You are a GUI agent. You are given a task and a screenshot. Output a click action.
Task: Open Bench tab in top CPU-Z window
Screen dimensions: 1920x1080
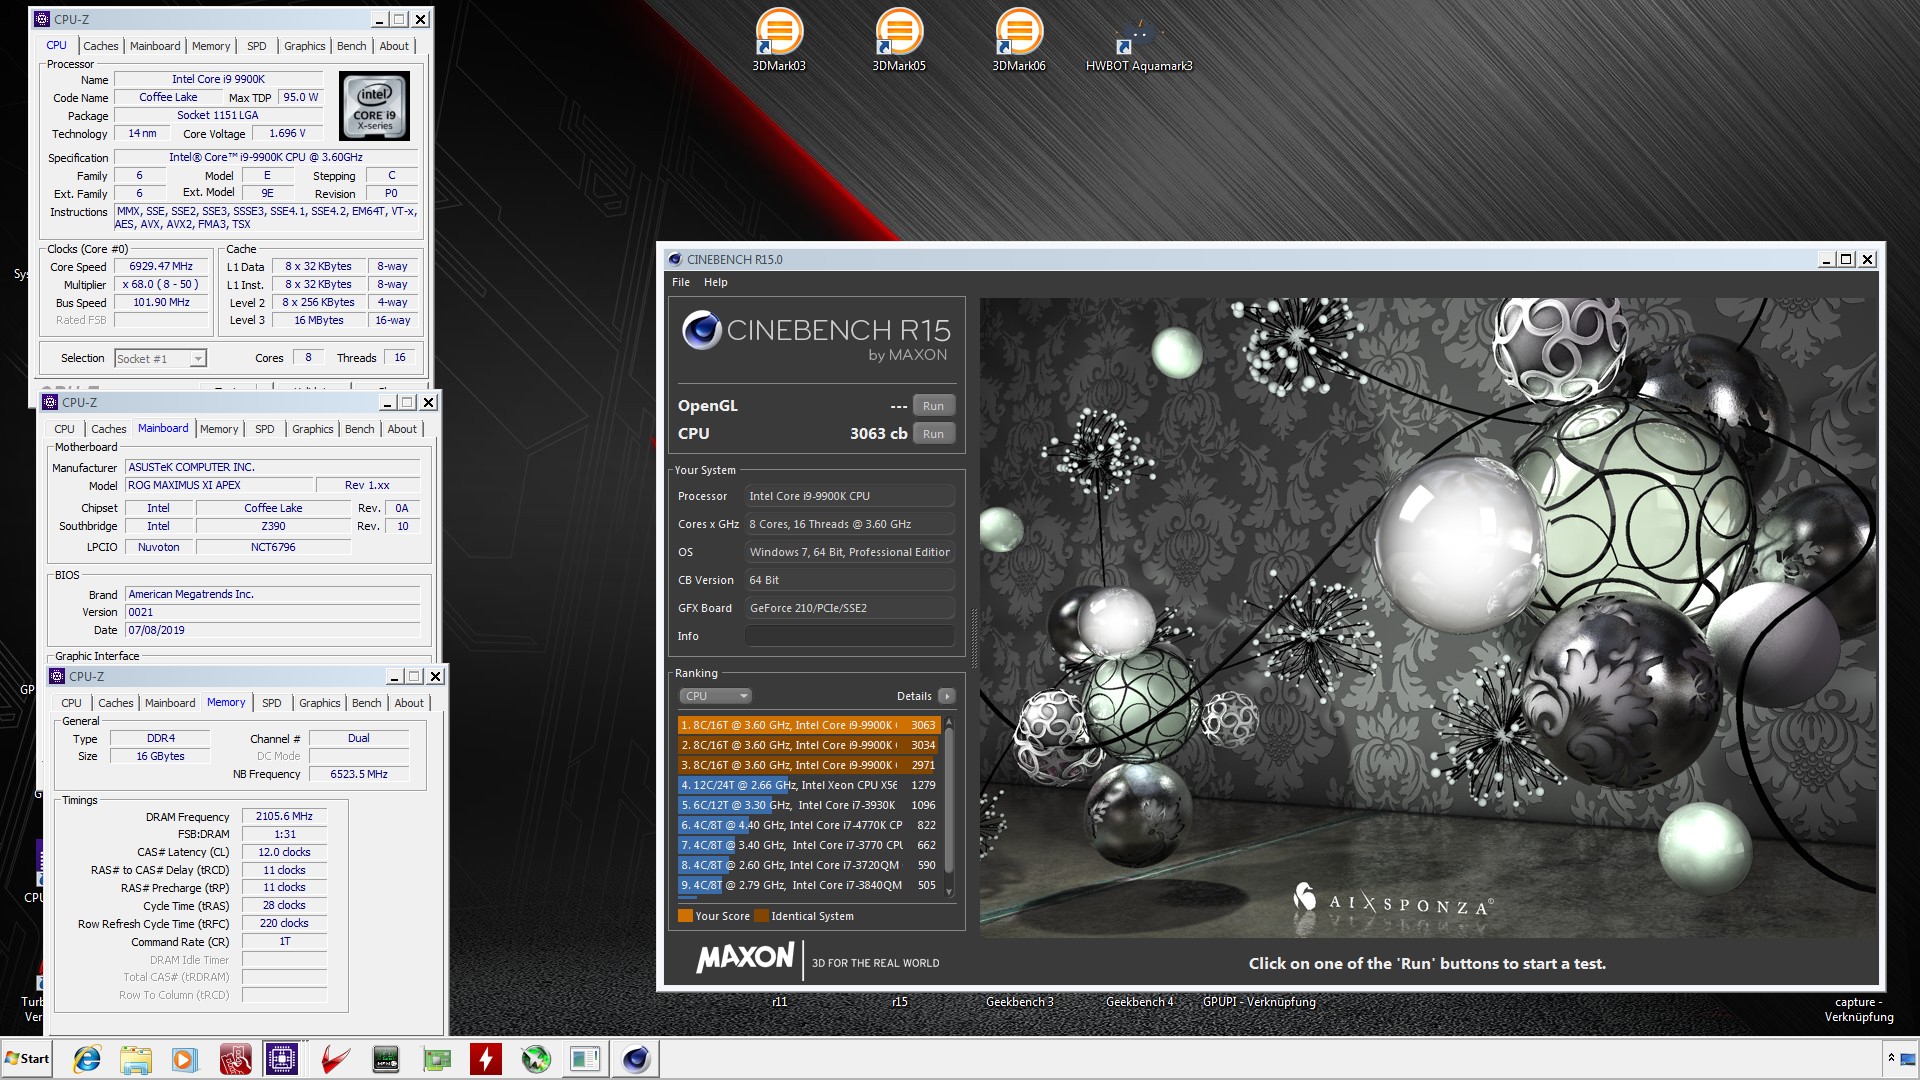pos(351,46)
